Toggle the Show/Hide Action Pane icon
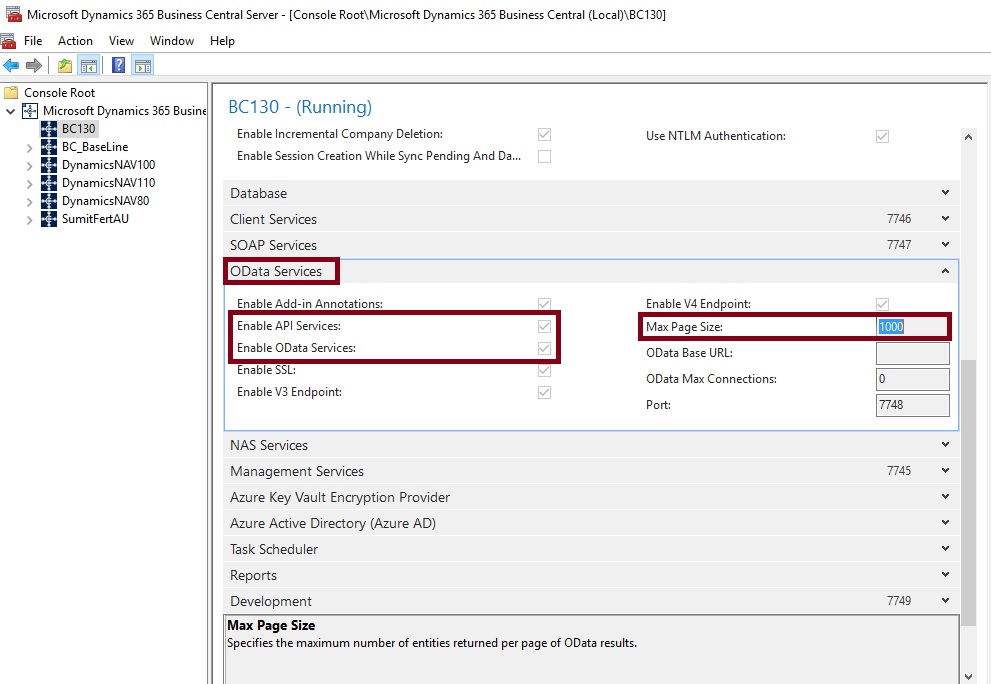The image size is (991, 684). 143,66
